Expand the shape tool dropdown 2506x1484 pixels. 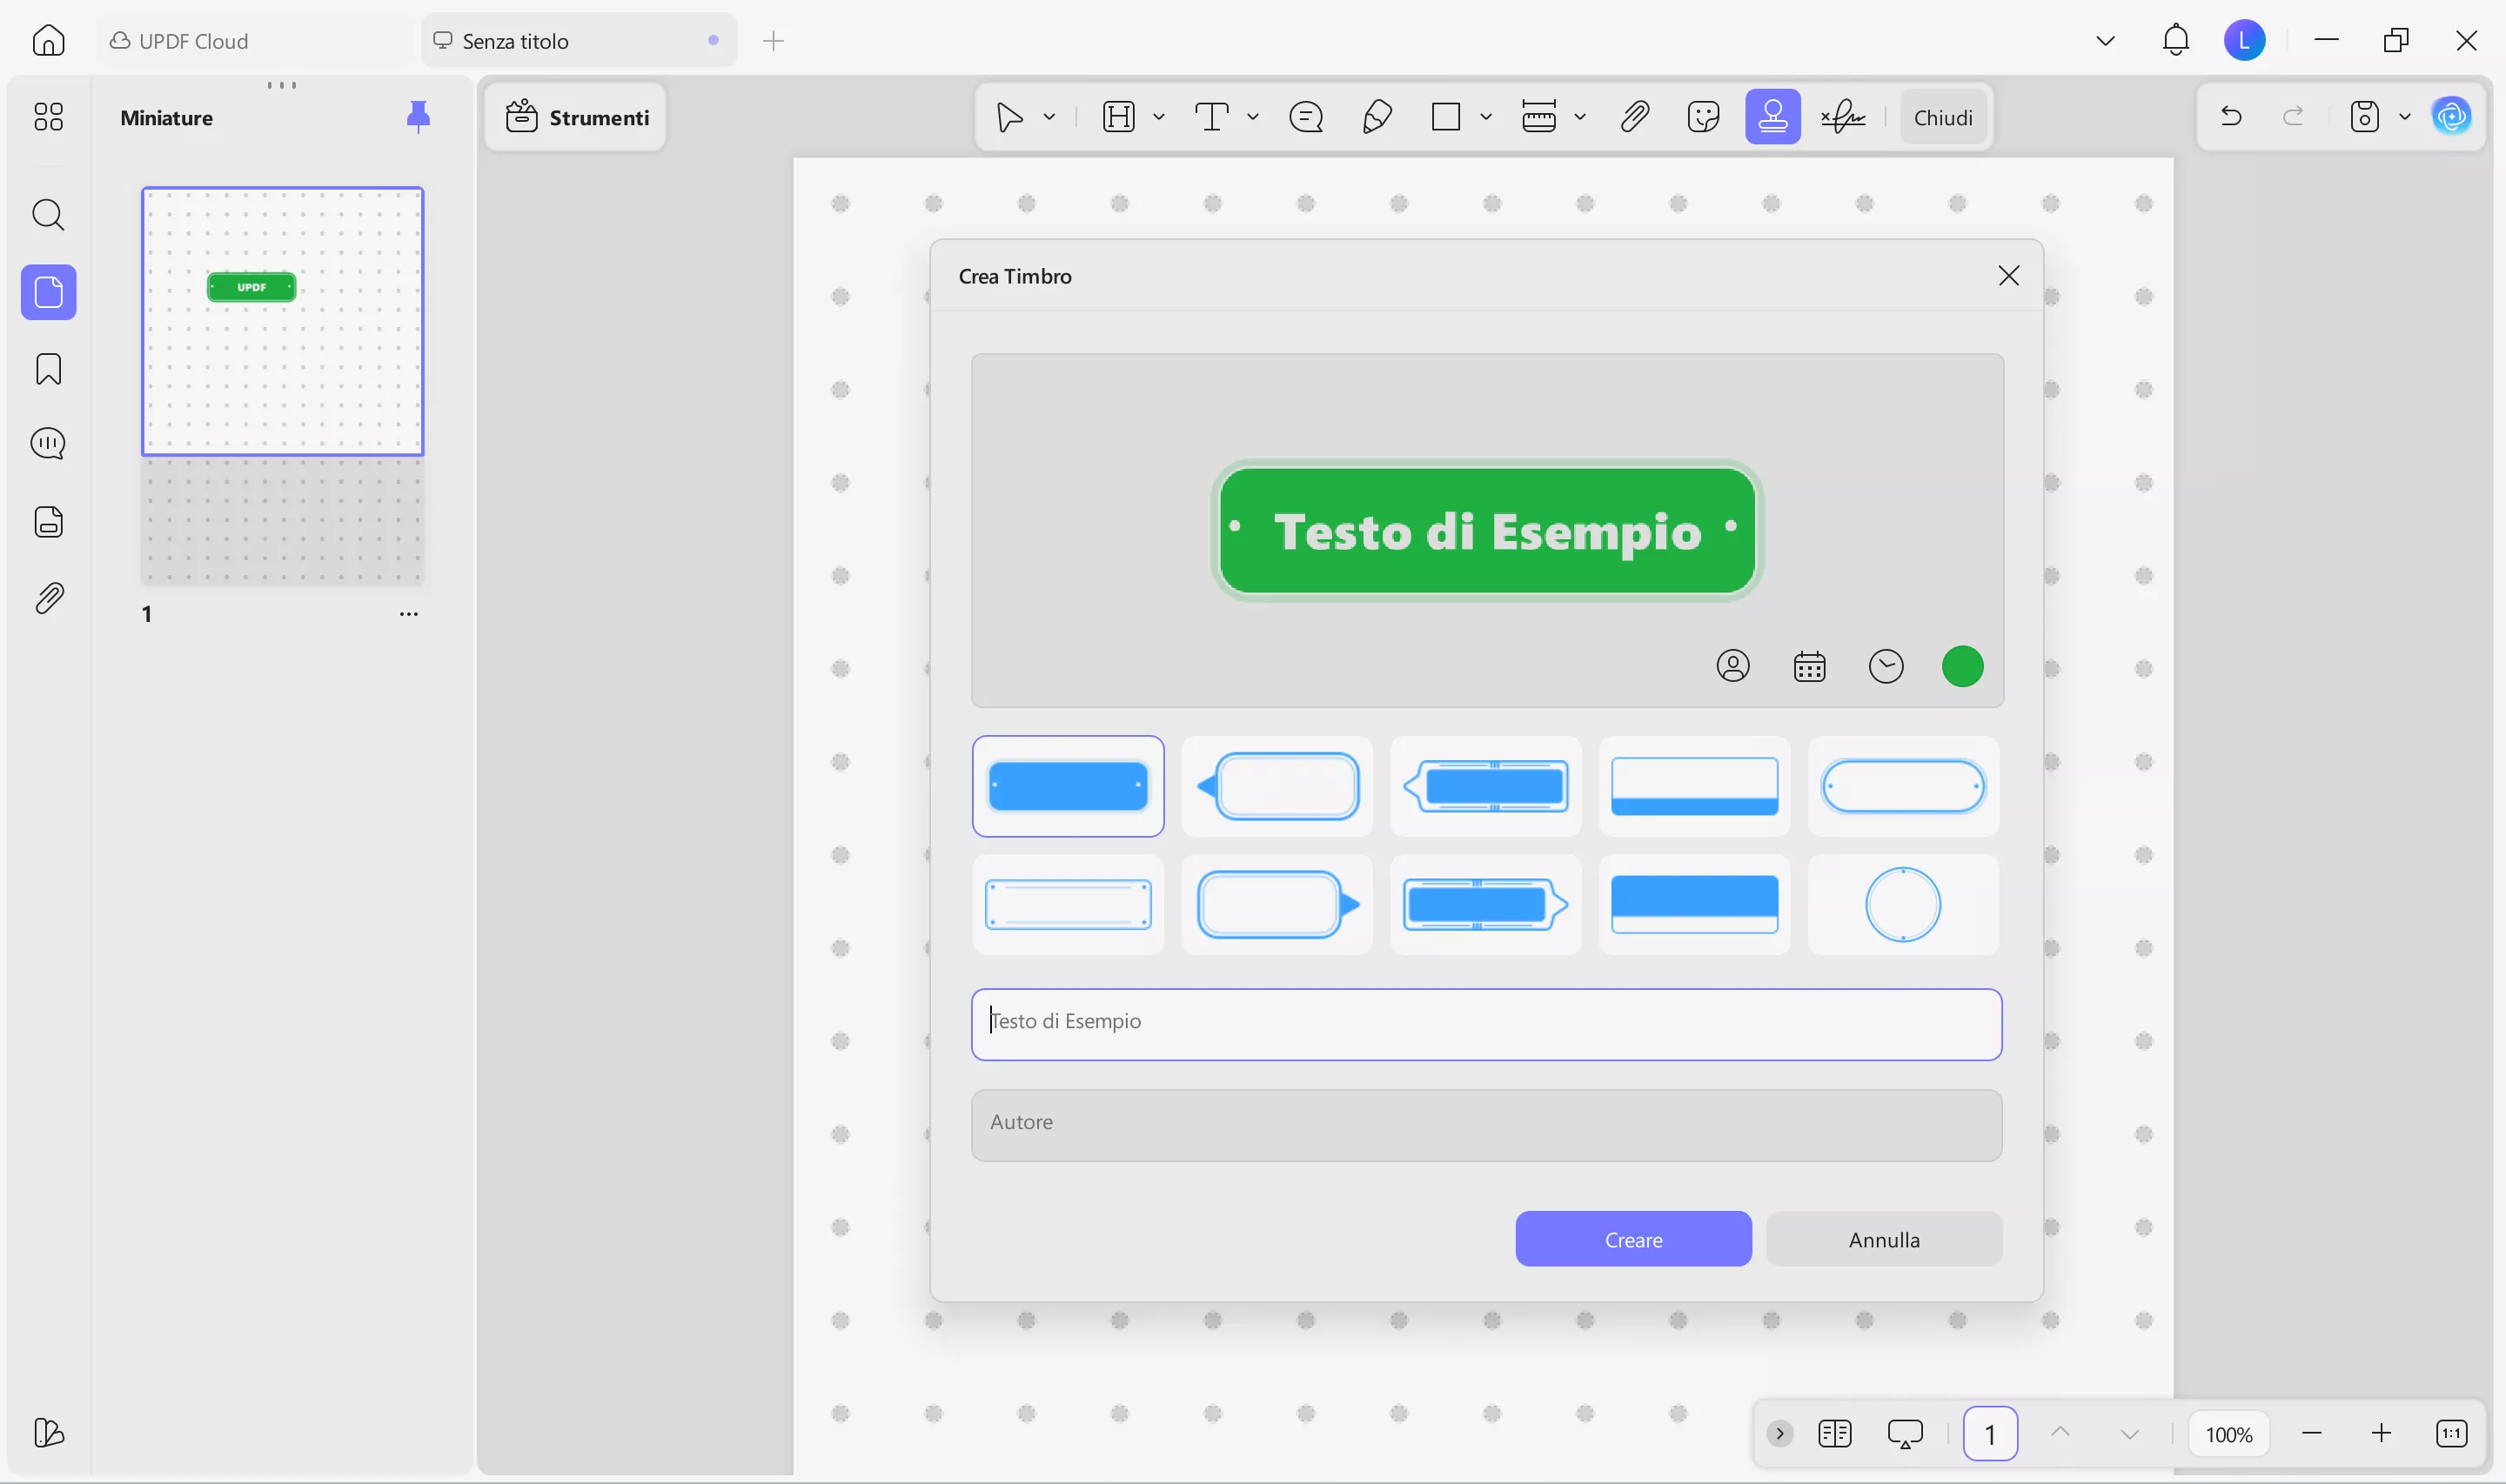point(1488,116)
